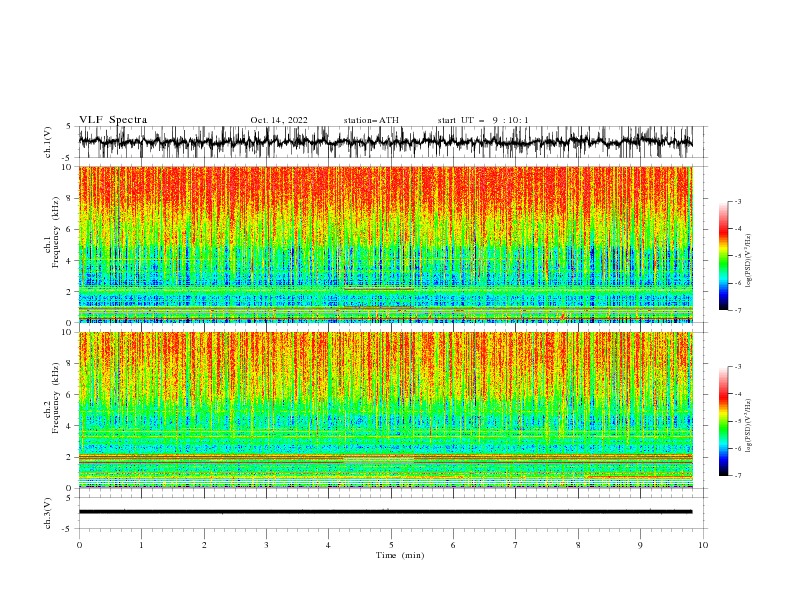This screenshot has width=792, height=612.
Task: Click the "station=ATH" label
Action: [371, 120]
